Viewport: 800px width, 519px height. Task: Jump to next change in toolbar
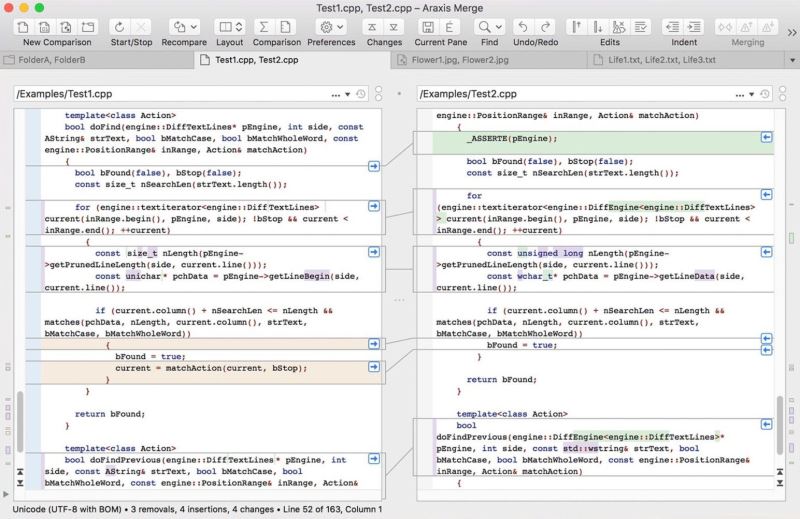click(x=393, y=27)
